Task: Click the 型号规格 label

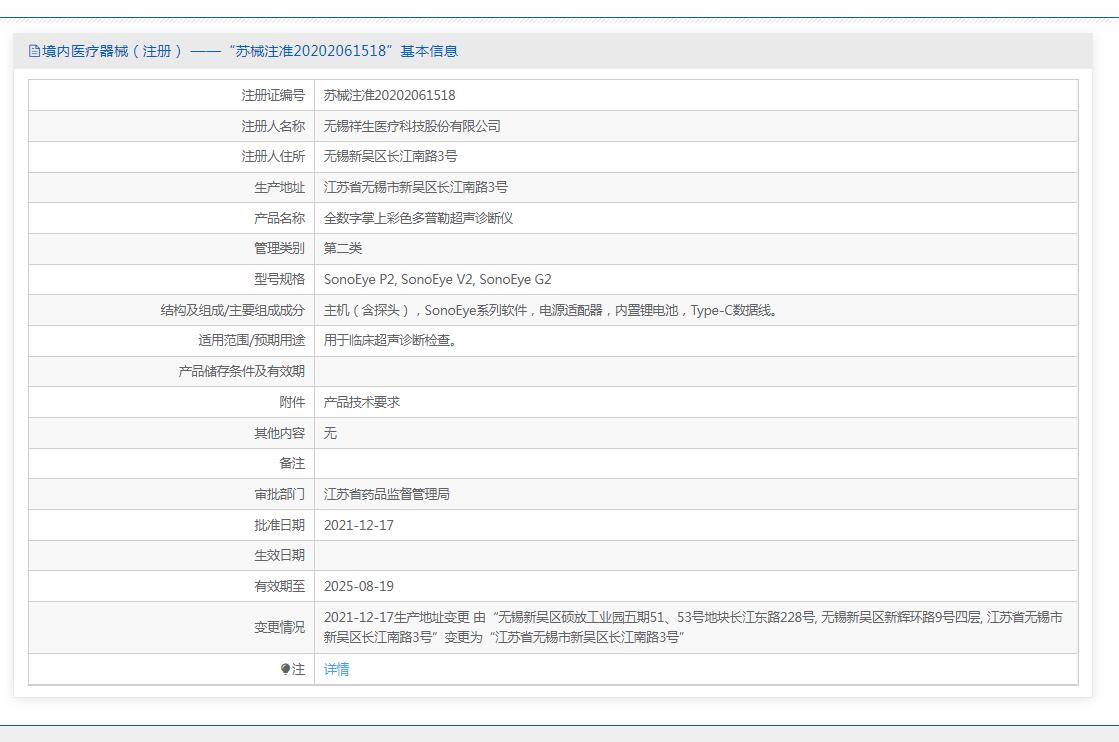Action: point(279,280)
